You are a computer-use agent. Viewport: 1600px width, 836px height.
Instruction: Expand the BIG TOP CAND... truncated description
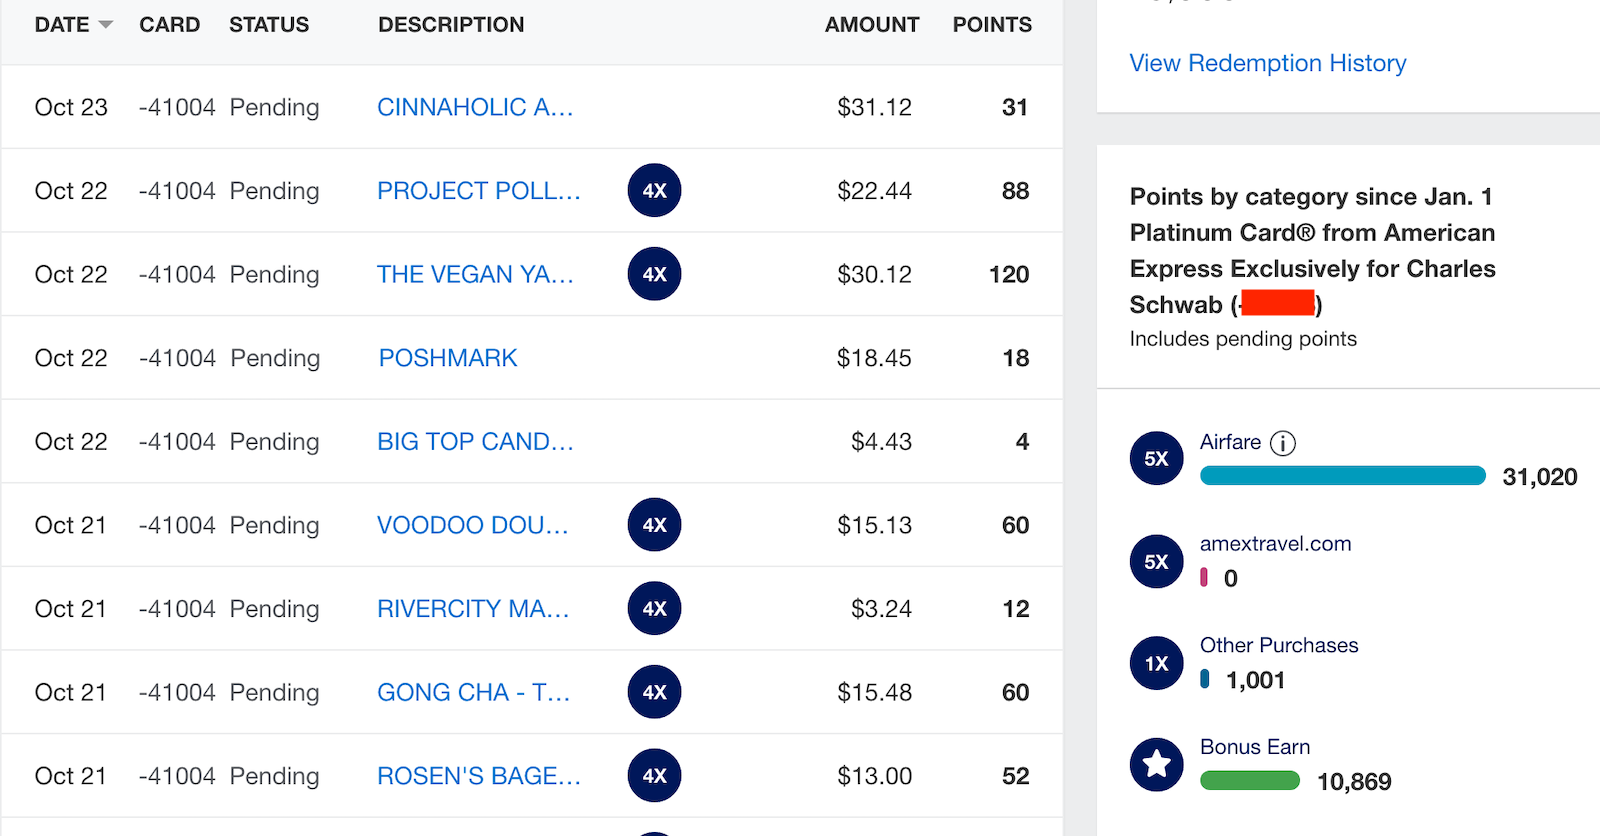(x=475, y=441)
